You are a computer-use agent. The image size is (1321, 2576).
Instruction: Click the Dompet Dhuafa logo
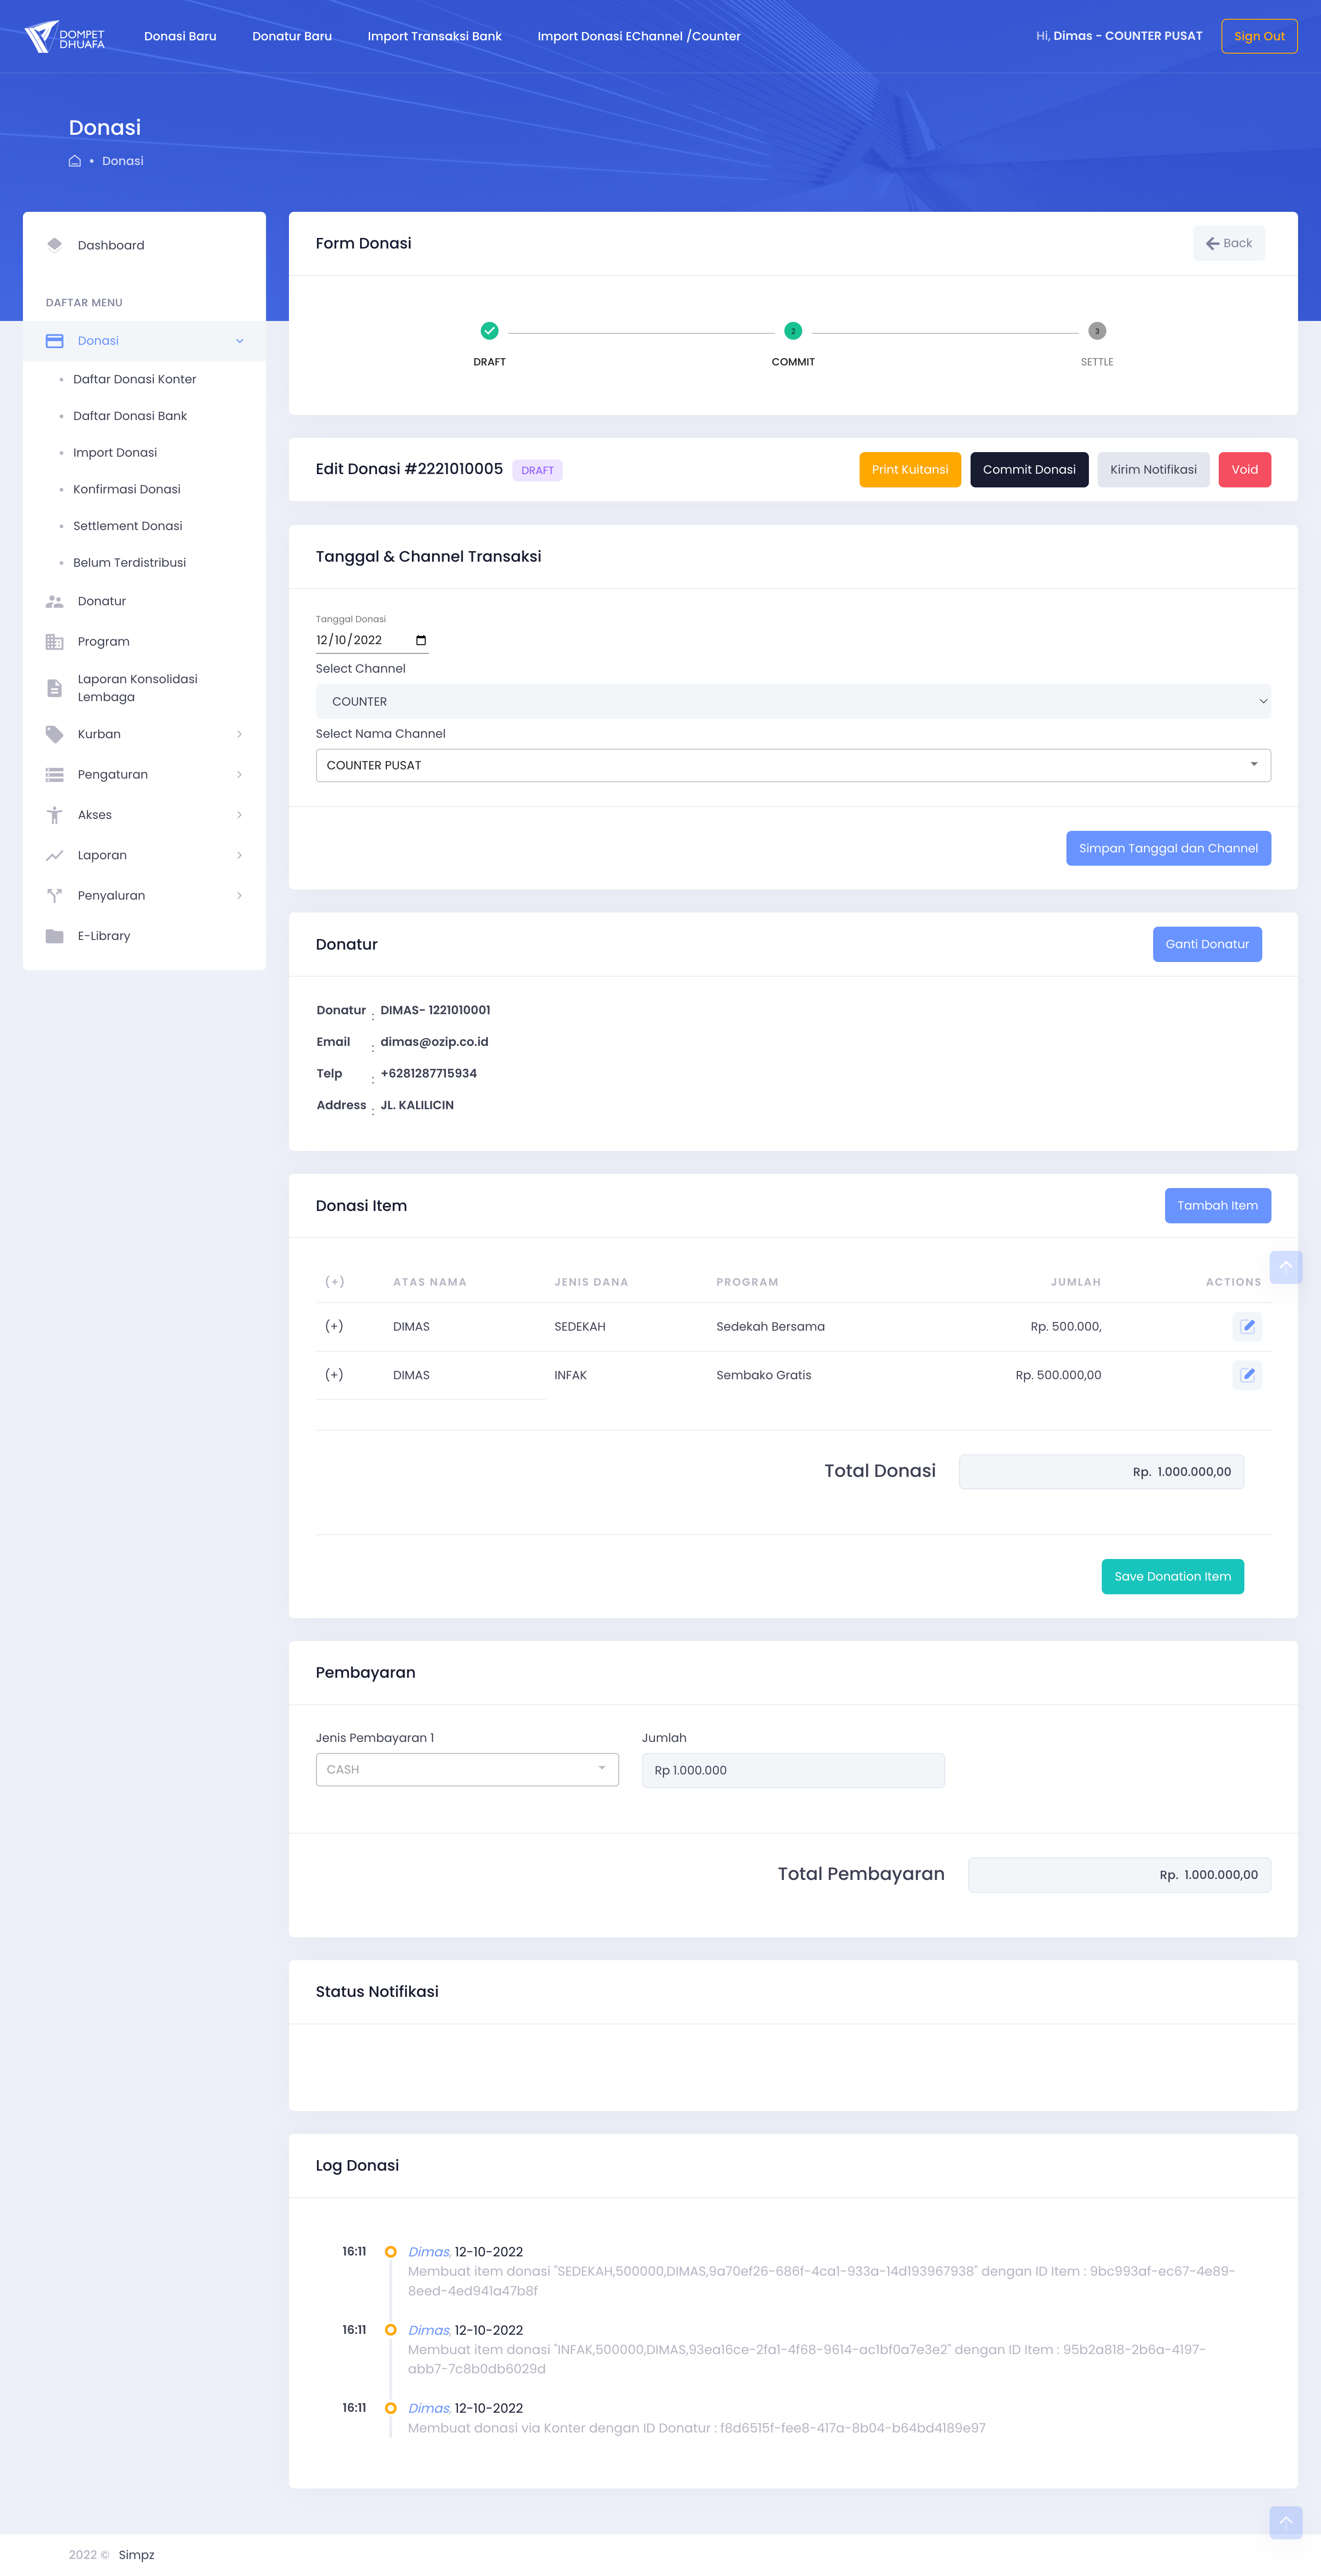pyautogui.click(x=65, y=36)
